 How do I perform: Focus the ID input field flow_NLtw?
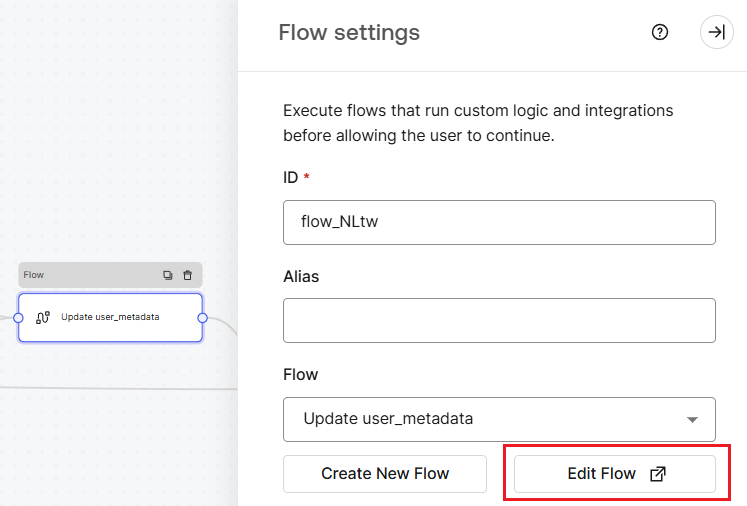tap(499, 223)
